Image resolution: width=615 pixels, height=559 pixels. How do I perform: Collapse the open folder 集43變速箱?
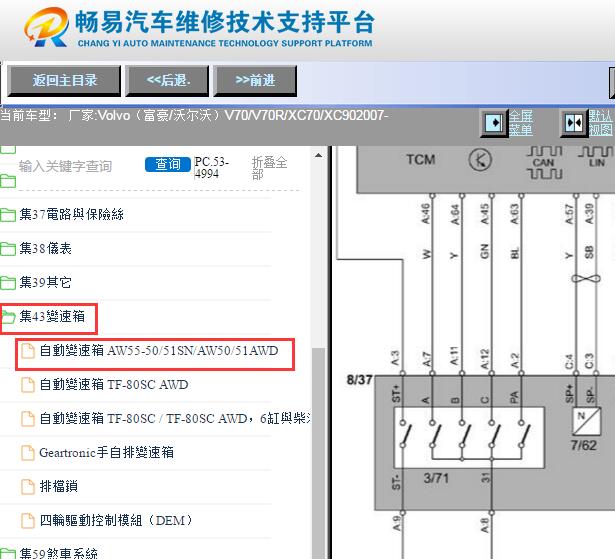point(52,316)
